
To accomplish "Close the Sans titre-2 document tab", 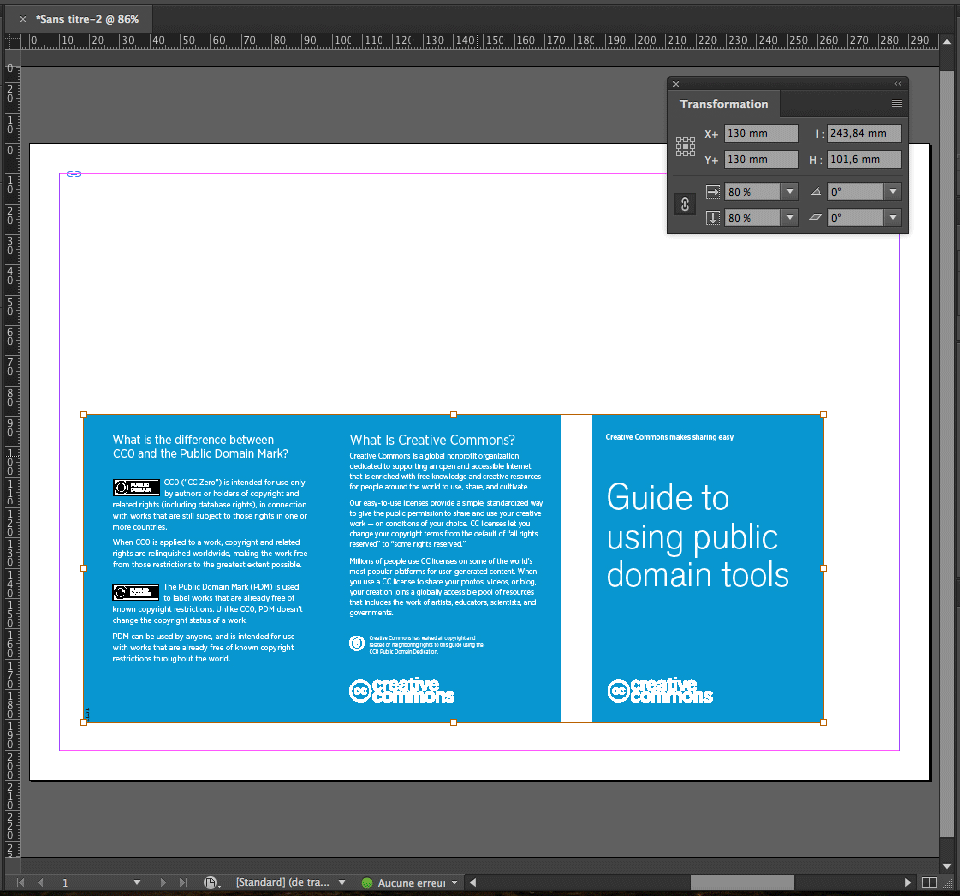I will 23,20.
